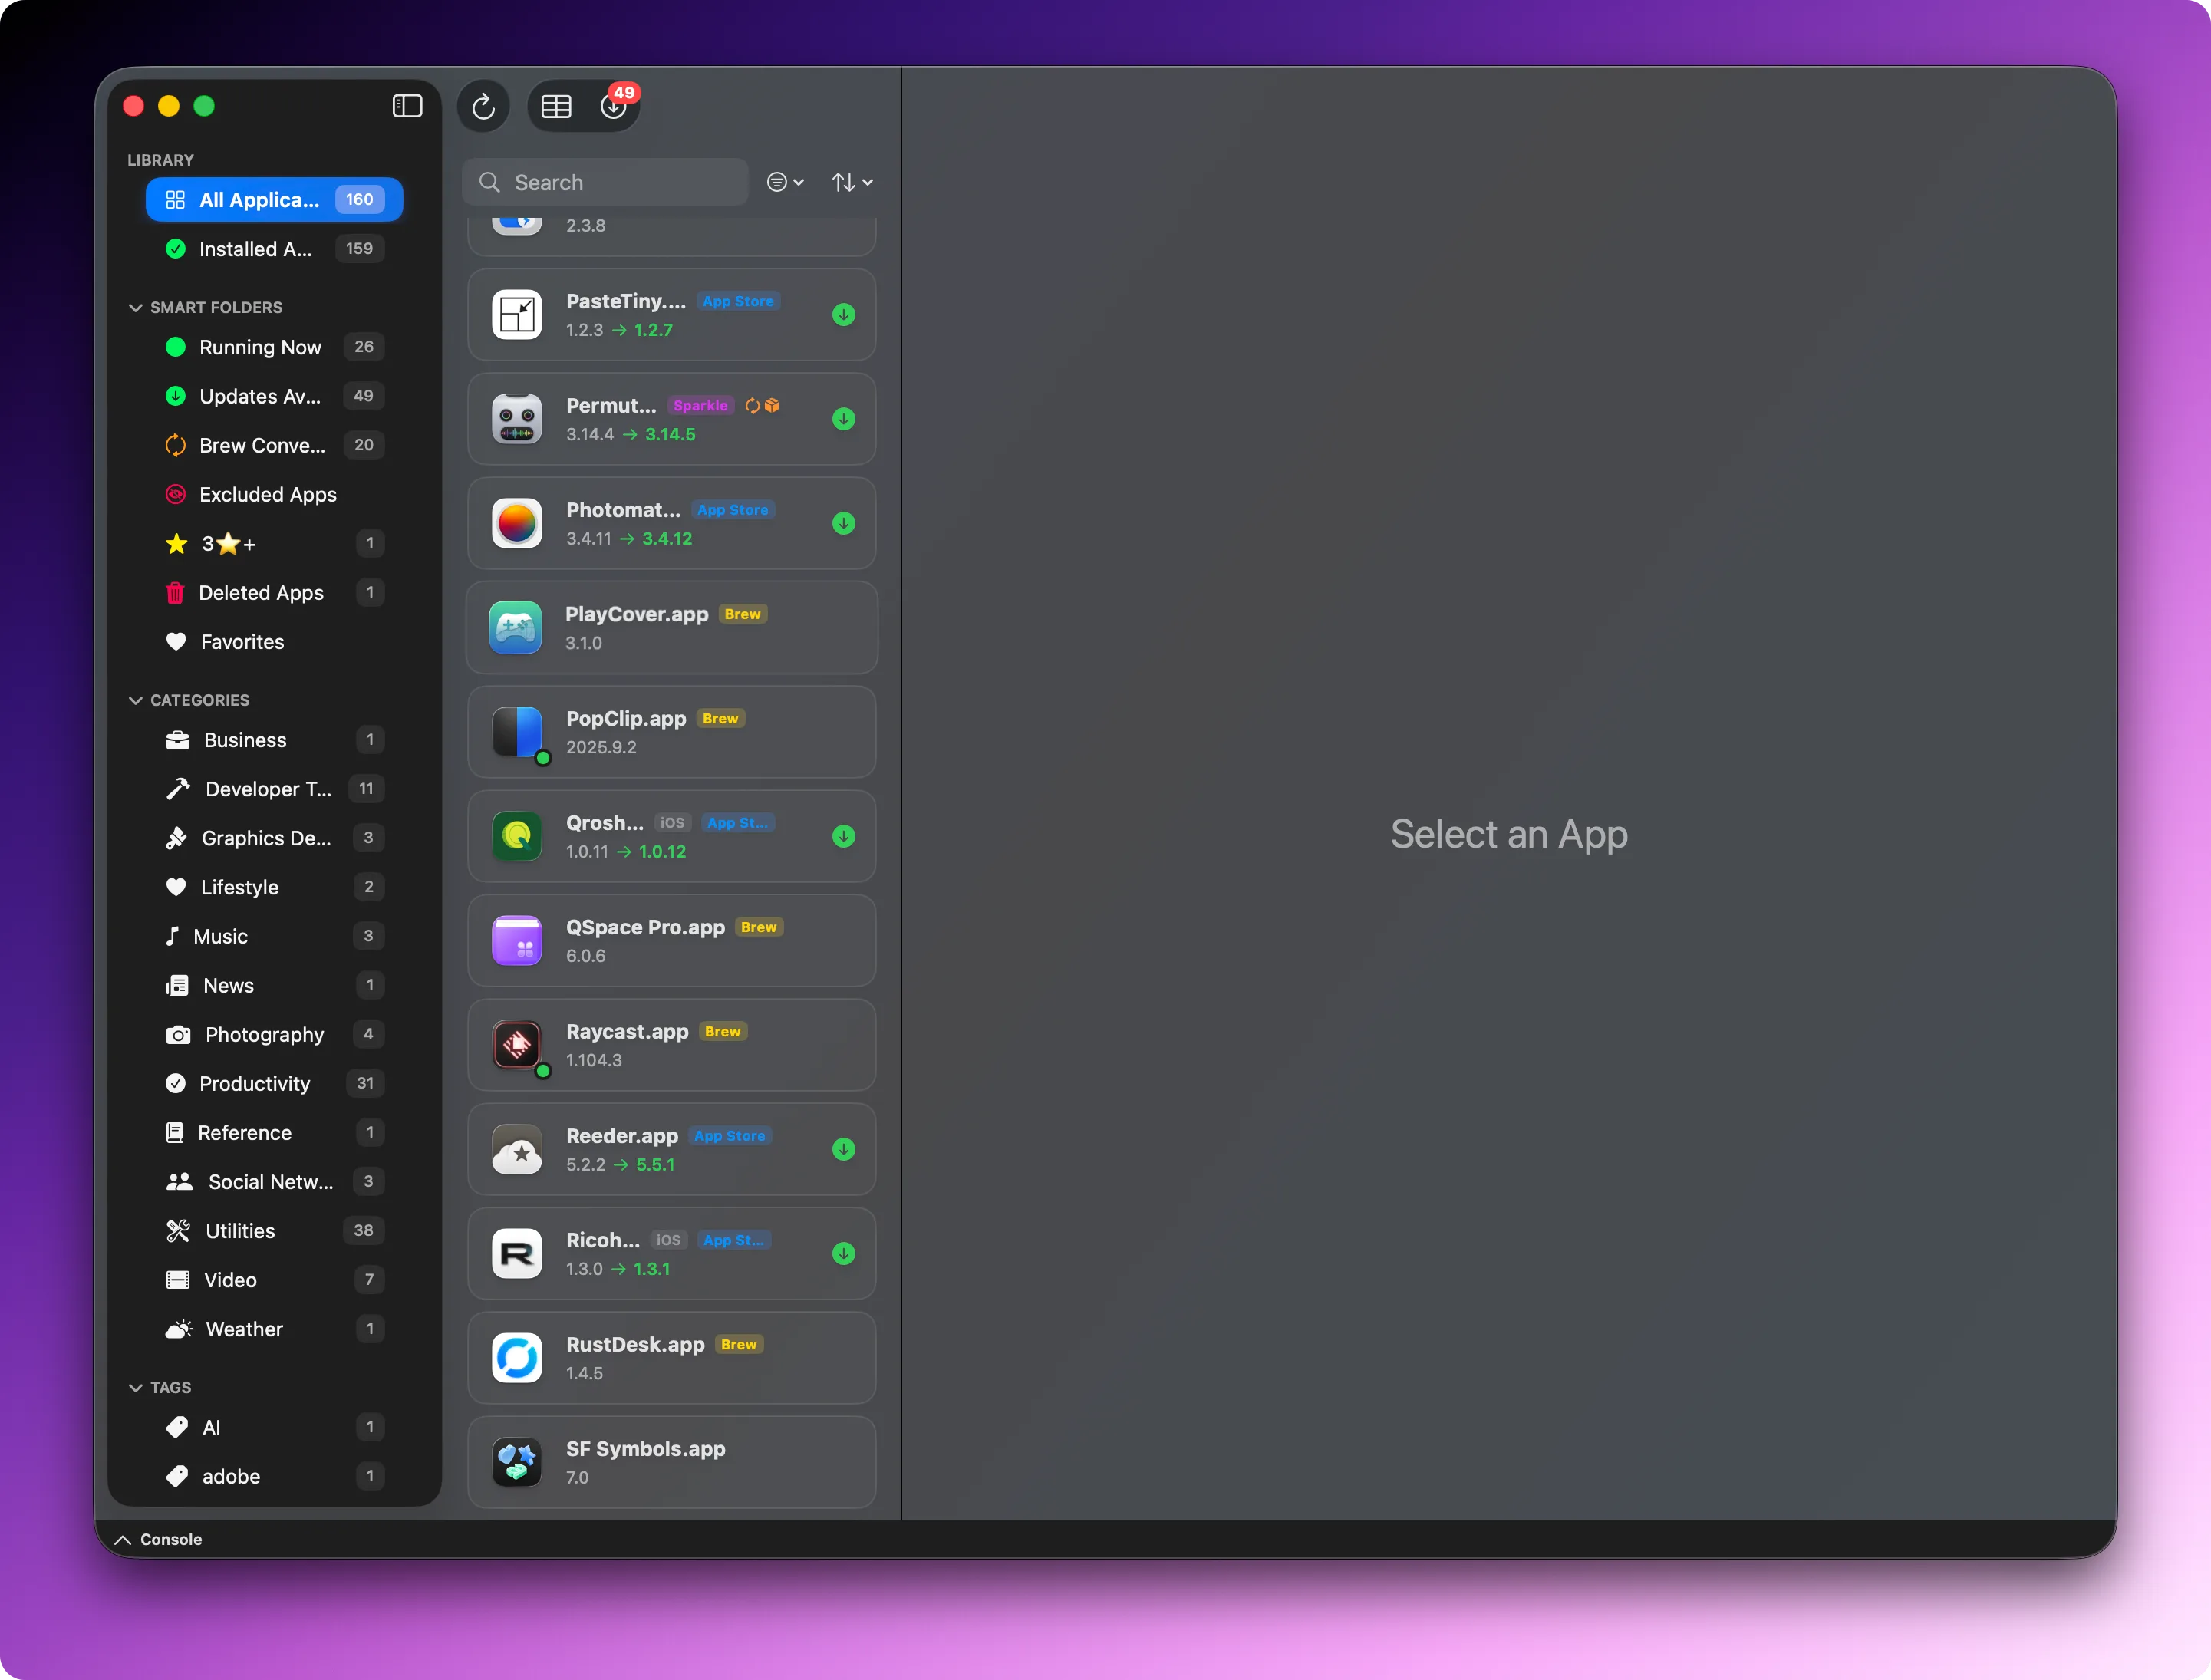The width and height of the screenshot is (2211, 1680).
Task: Open the Excluded Apps folder
Action: (x=274, y=494)
